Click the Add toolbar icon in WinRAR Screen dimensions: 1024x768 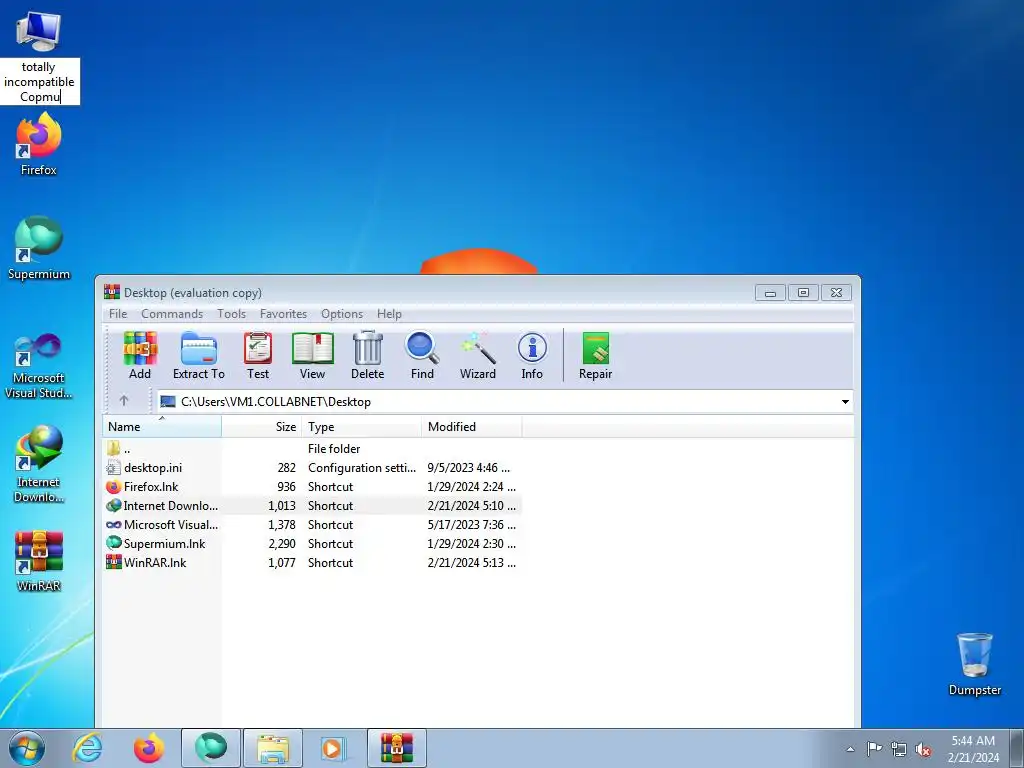click(140, 355)
